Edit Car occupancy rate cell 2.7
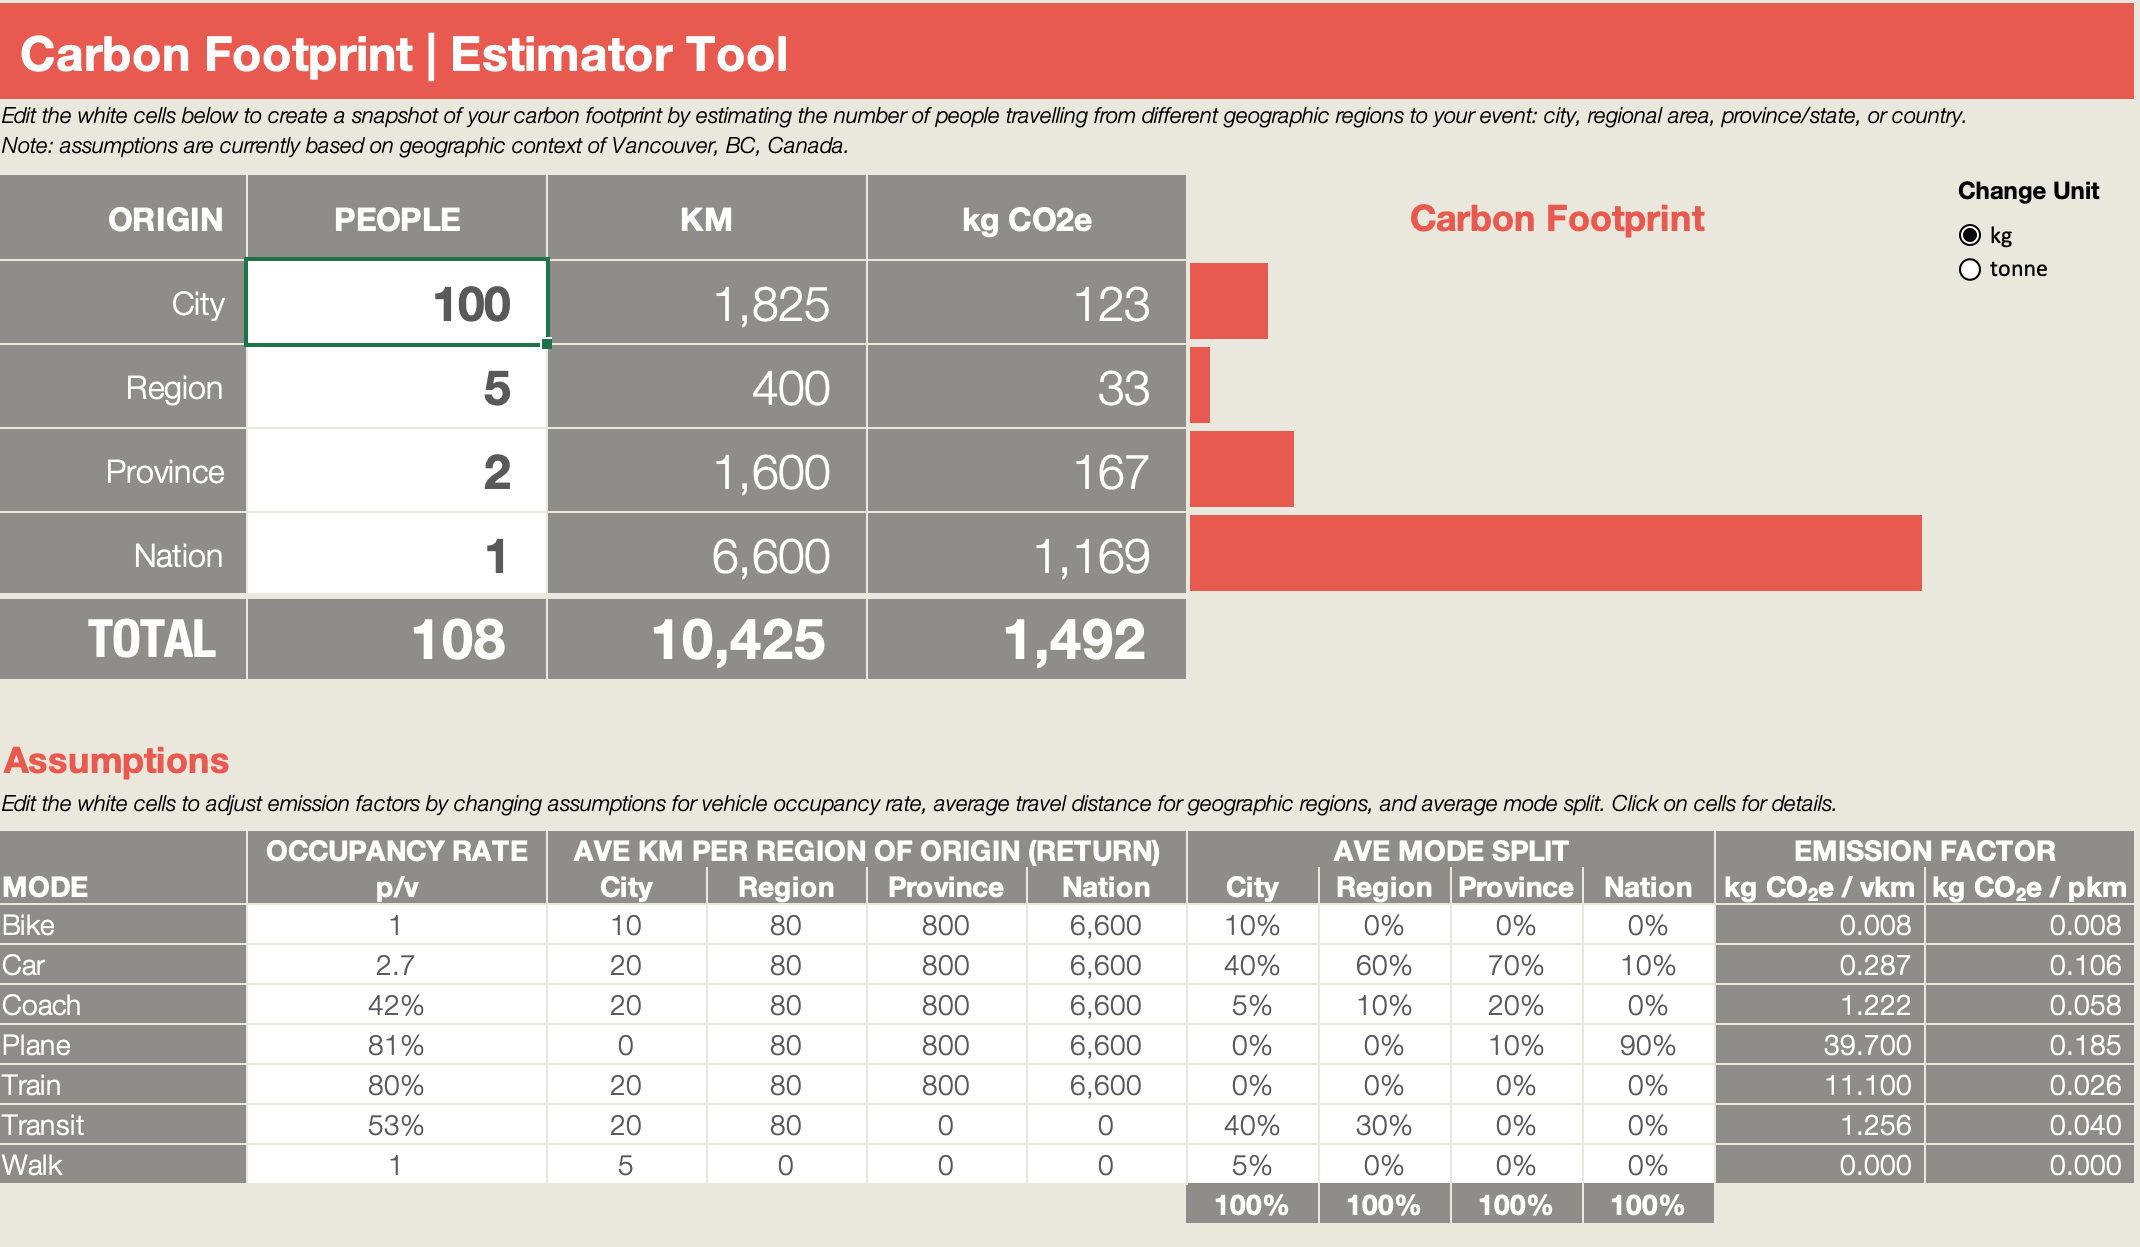2140x1247 pixels. [397, 965]
